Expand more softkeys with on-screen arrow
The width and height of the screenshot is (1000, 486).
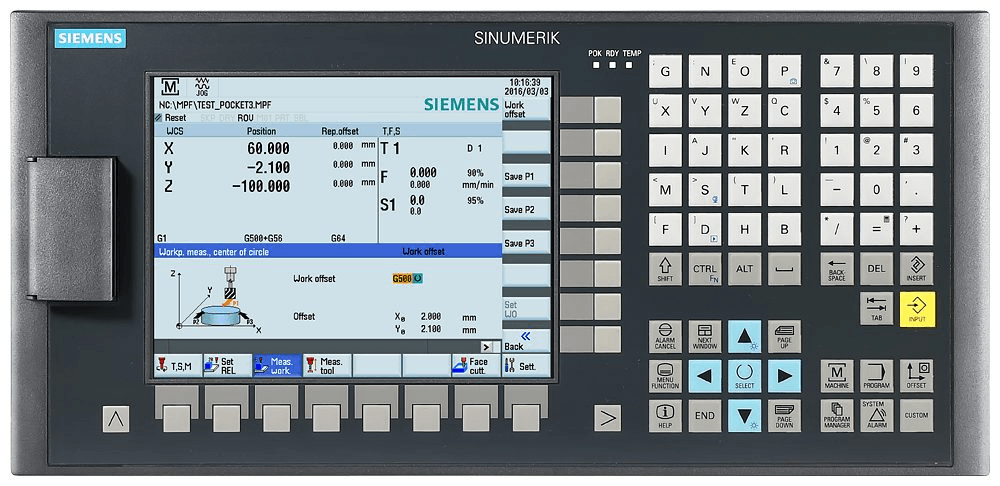point(487,347)
